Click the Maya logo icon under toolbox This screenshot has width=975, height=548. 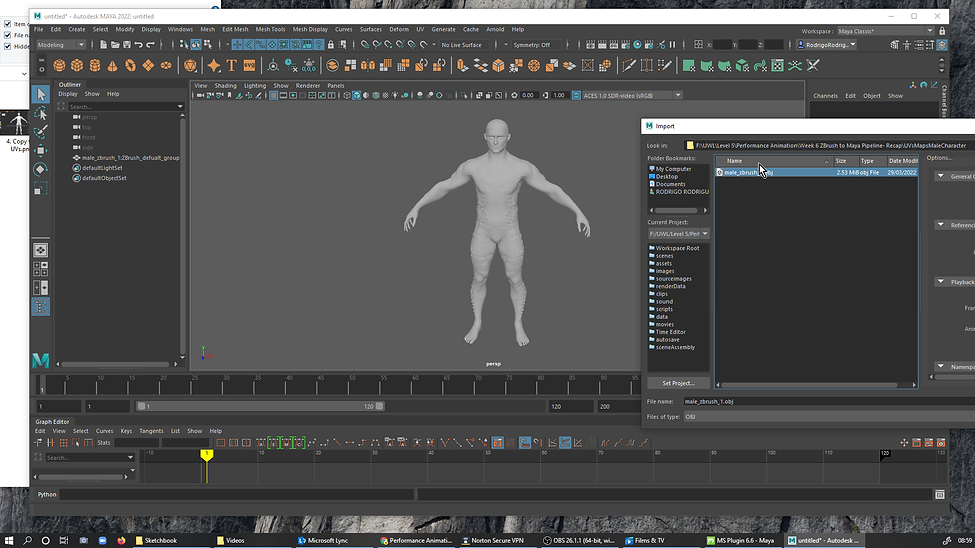[40, 360]
